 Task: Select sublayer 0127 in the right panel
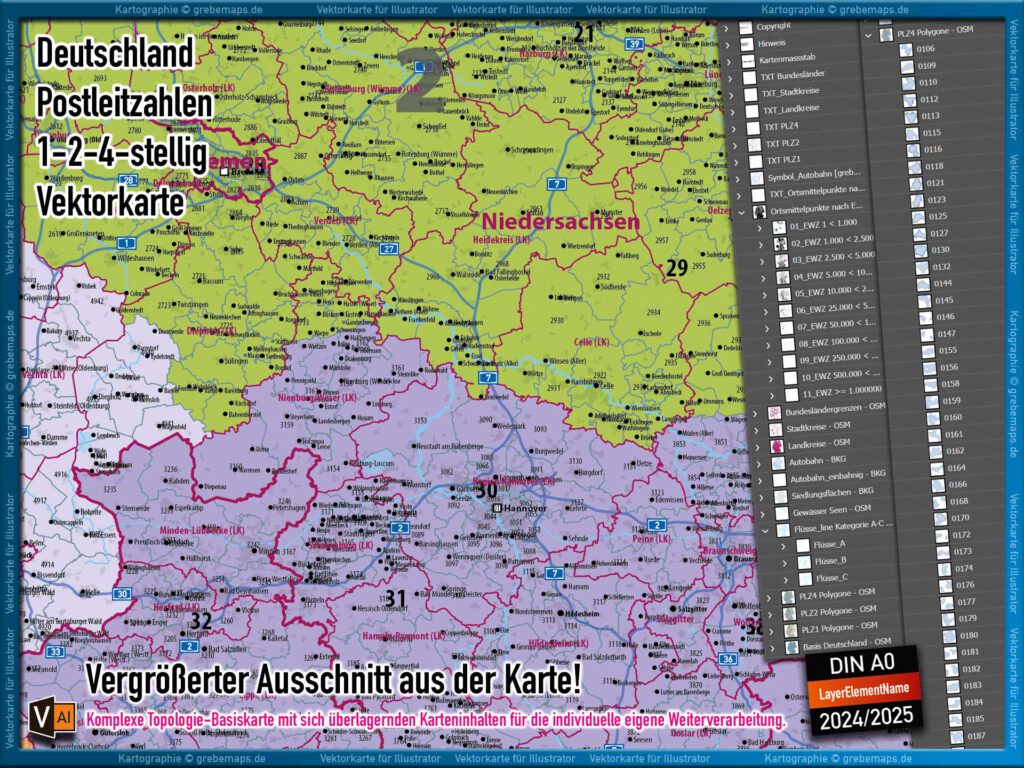pyautogui.click(x=937, y=233)
